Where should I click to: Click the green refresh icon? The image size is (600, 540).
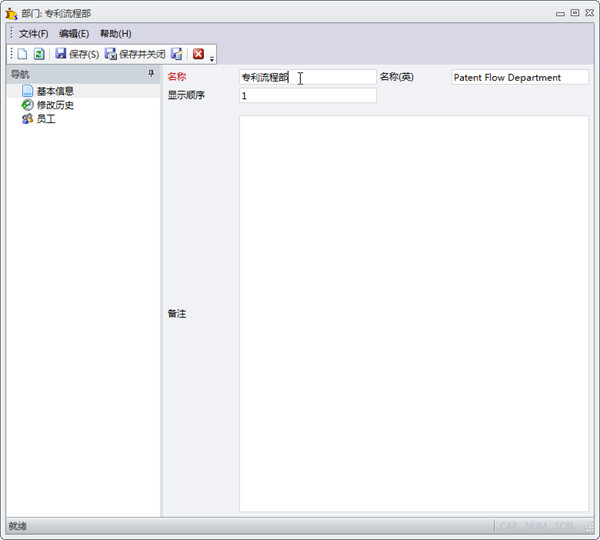[x=39, y=54]
